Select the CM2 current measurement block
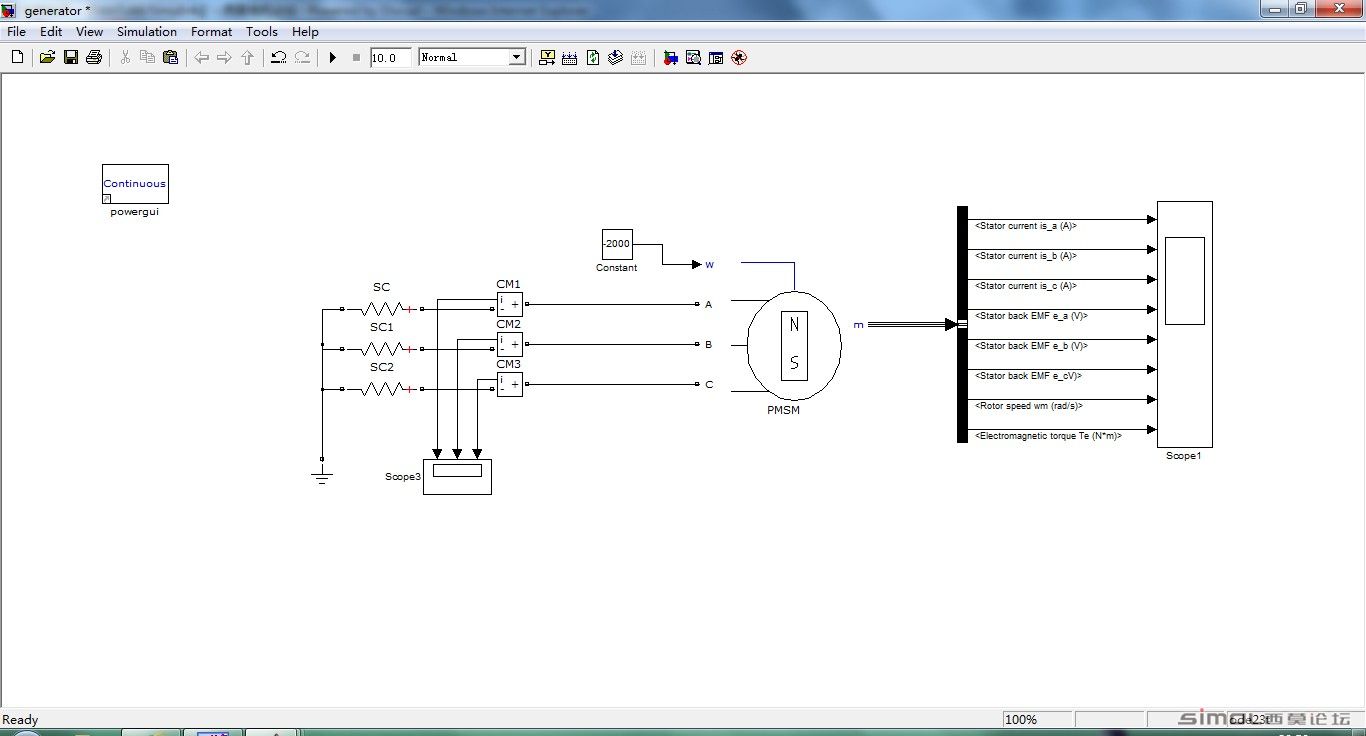The image size is (1366, 736). pyautogui.click(x=509, y=344)
